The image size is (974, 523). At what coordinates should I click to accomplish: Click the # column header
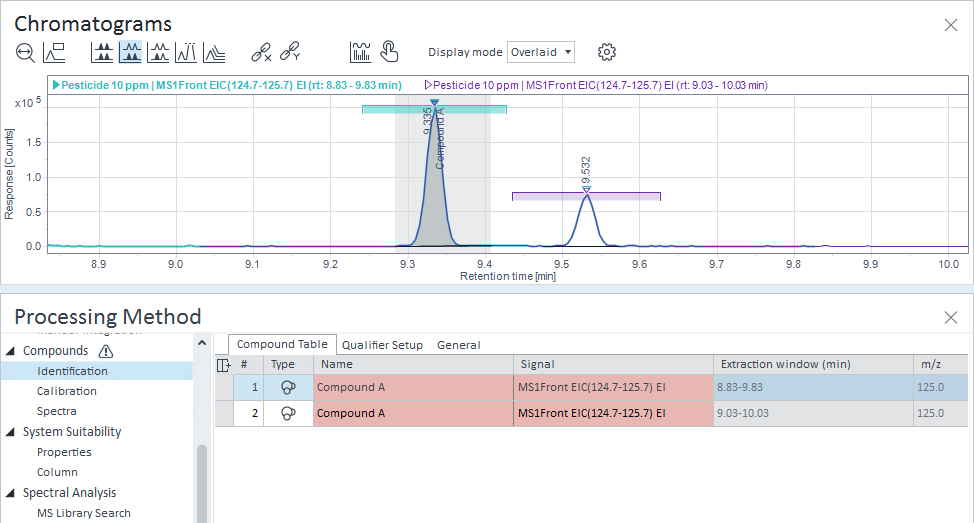coord(248,365)
